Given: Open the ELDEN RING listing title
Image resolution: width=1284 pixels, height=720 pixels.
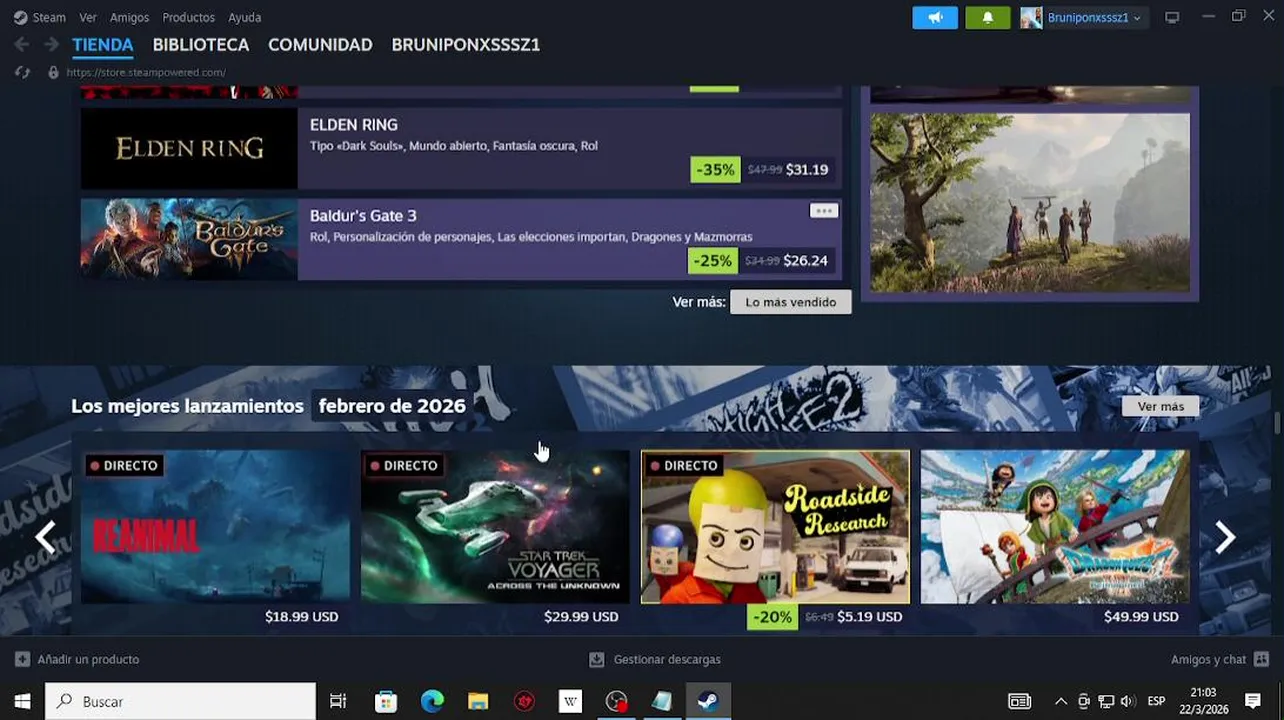Looking at the screenshot, I should coord(354,125).
